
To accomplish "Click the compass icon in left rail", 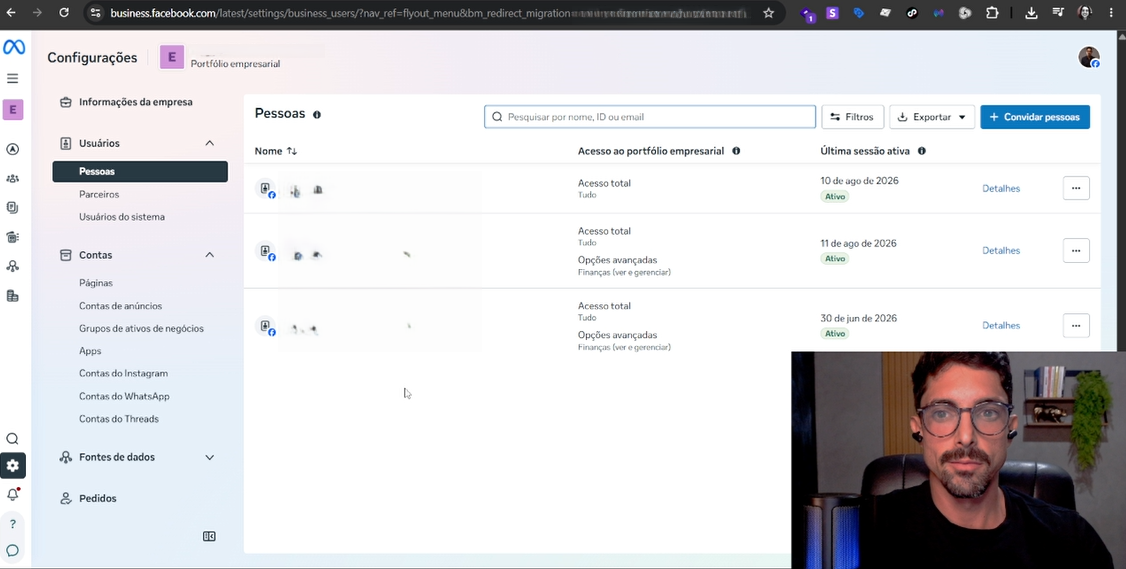I will point(13,149).
